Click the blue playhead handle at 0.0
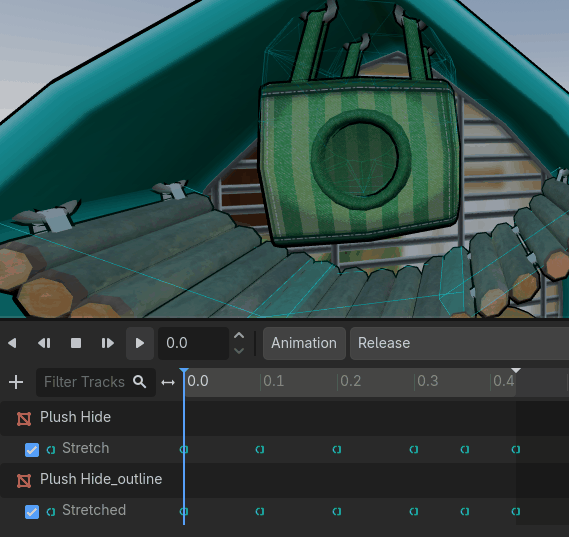This screenshot has height=537, width=569. [x=184, y=370]
